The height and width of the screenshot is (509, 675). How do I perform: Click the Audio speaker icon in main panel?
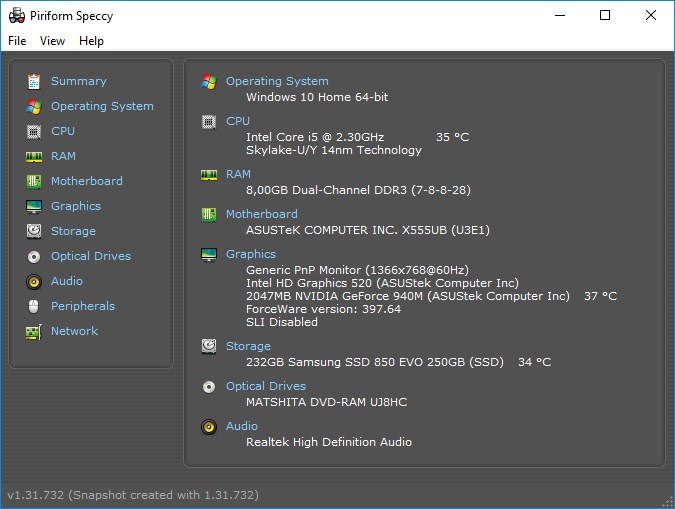point(209,427)
